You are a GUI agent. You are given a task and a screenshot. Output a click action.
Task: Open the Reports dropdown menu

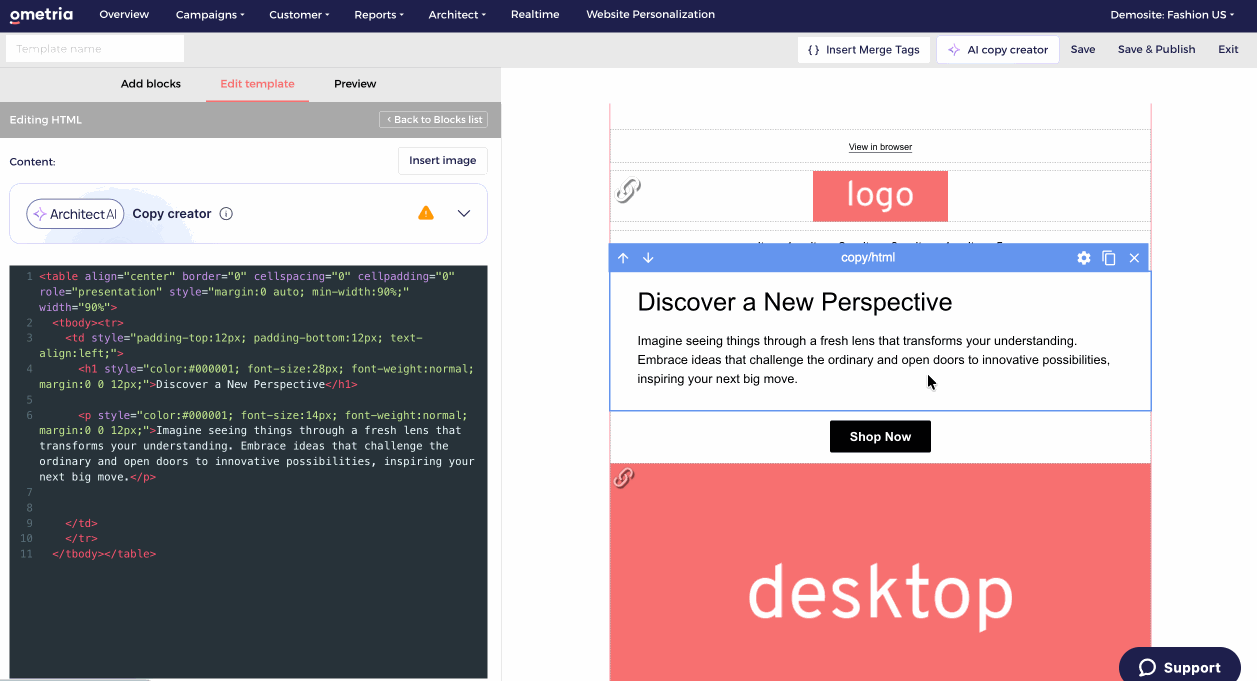[x=379, y=15]
